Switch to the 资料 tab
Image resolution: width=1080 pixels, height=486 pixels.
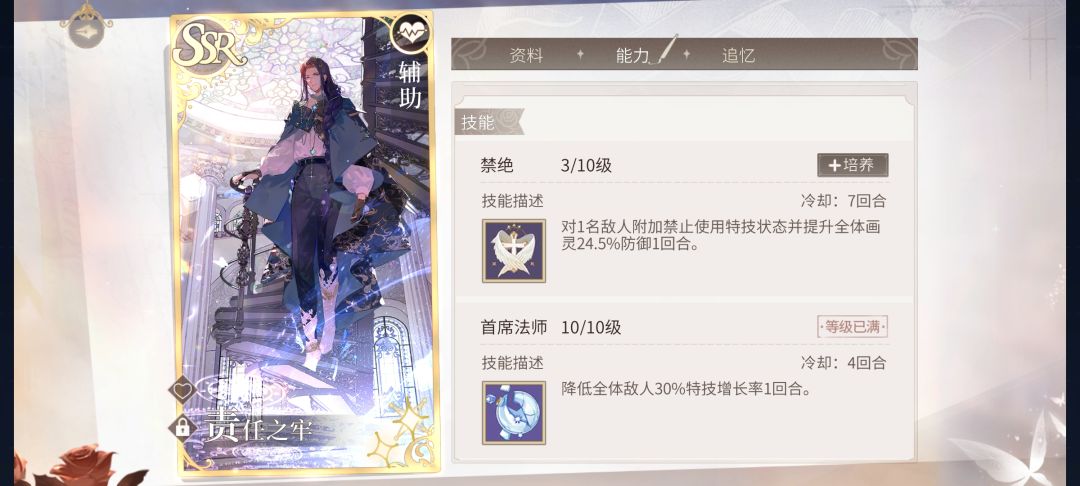coord(526,56)
